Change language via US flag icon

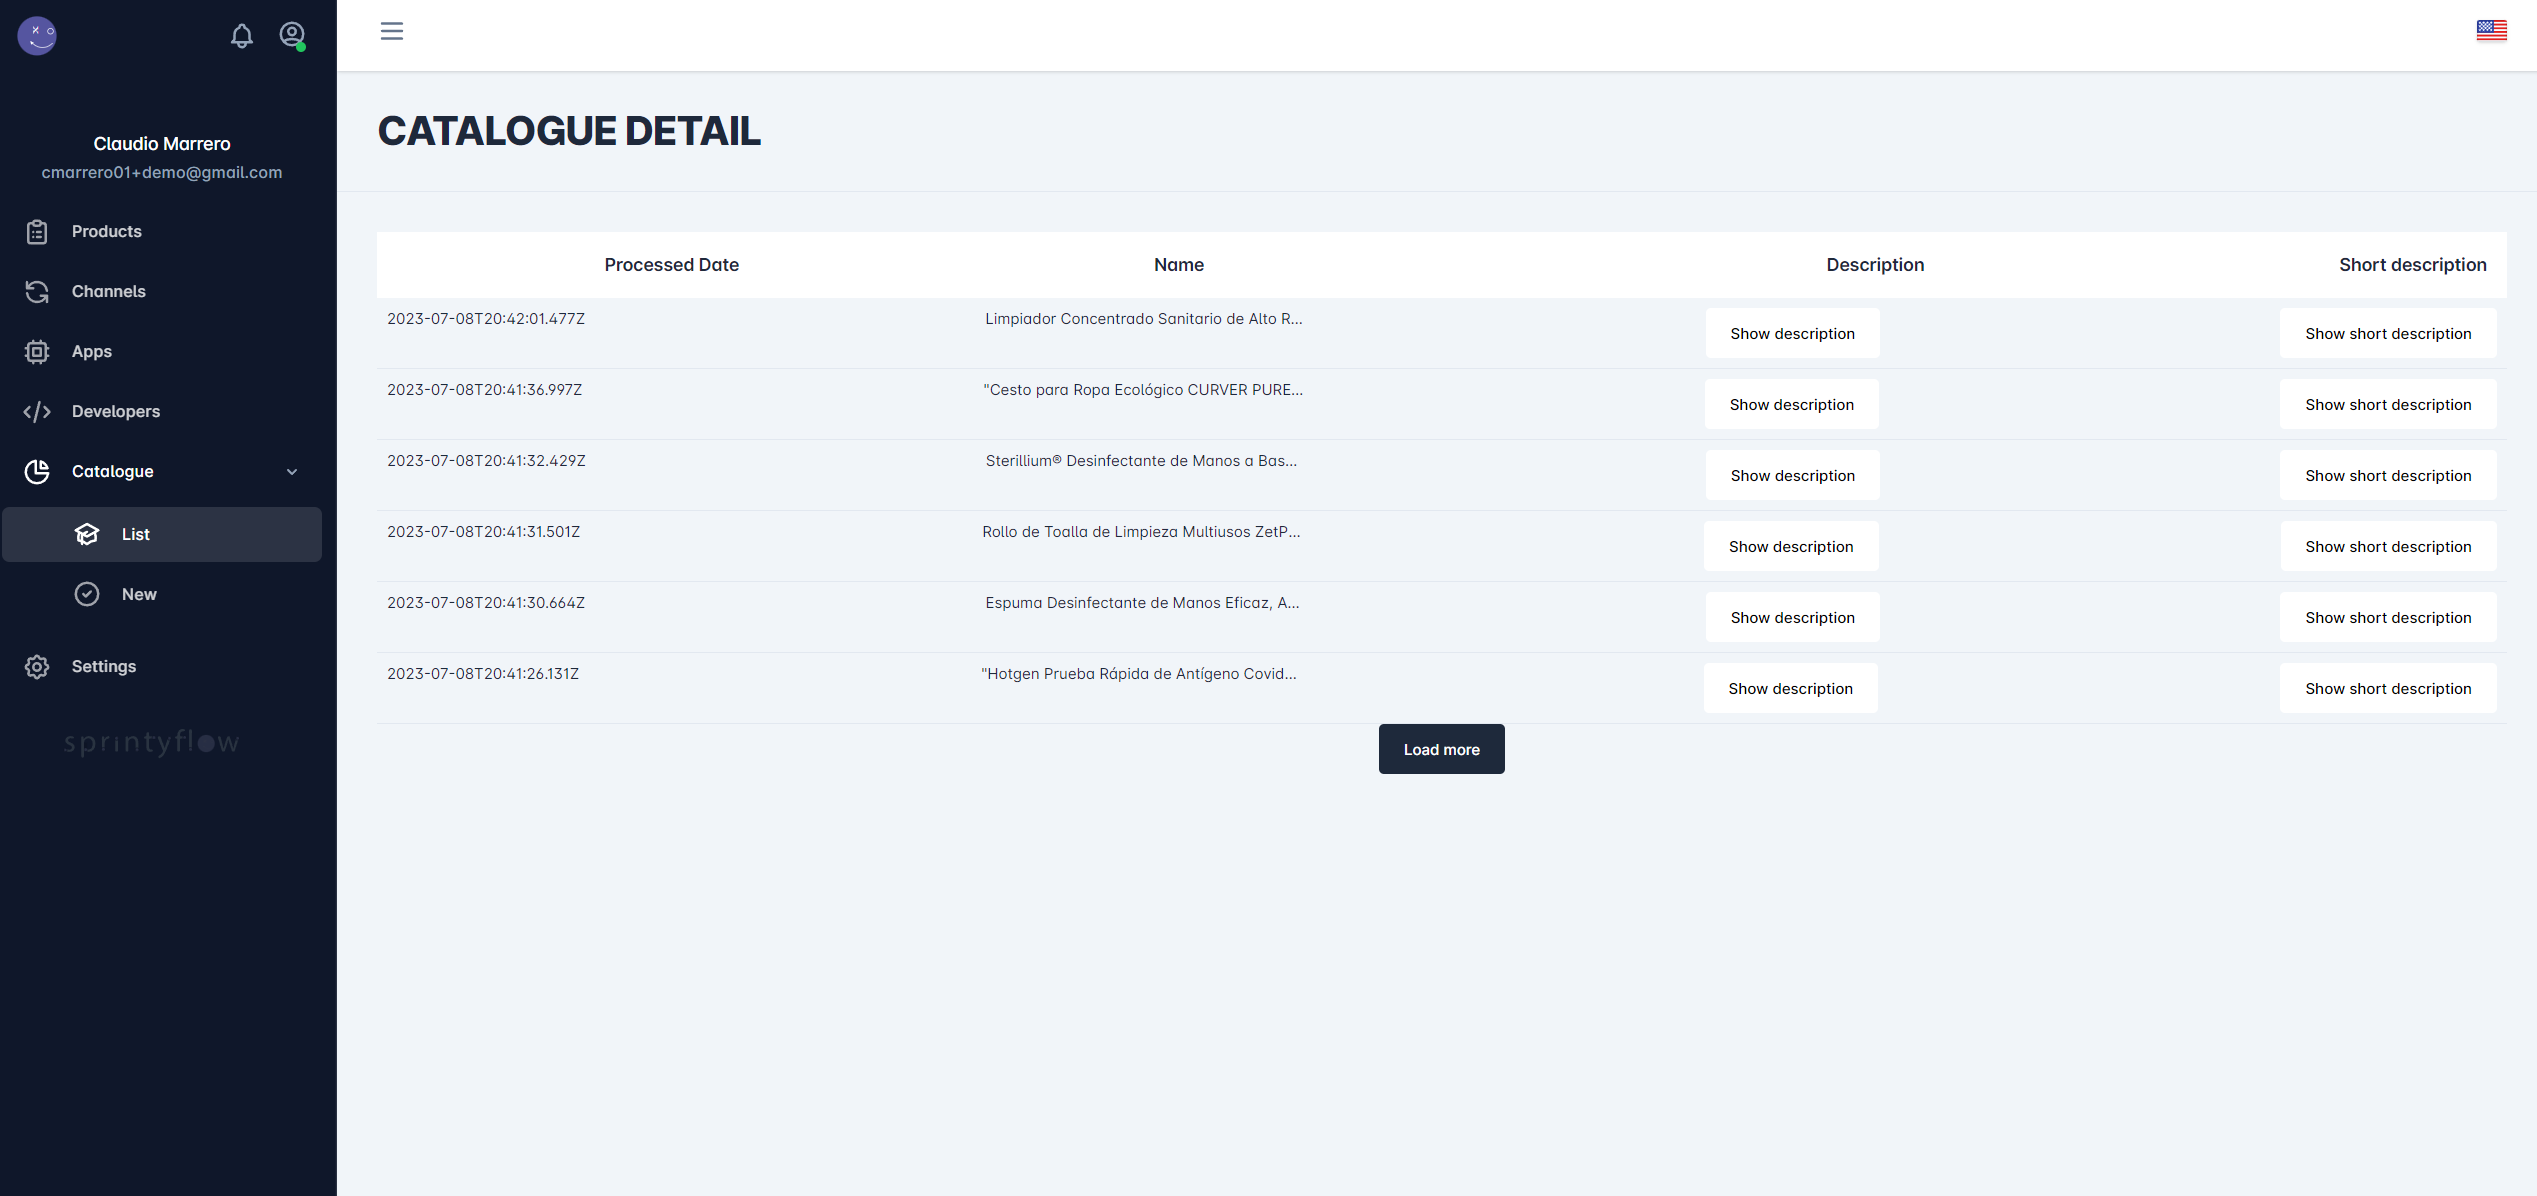click(x=2491, y=31)
